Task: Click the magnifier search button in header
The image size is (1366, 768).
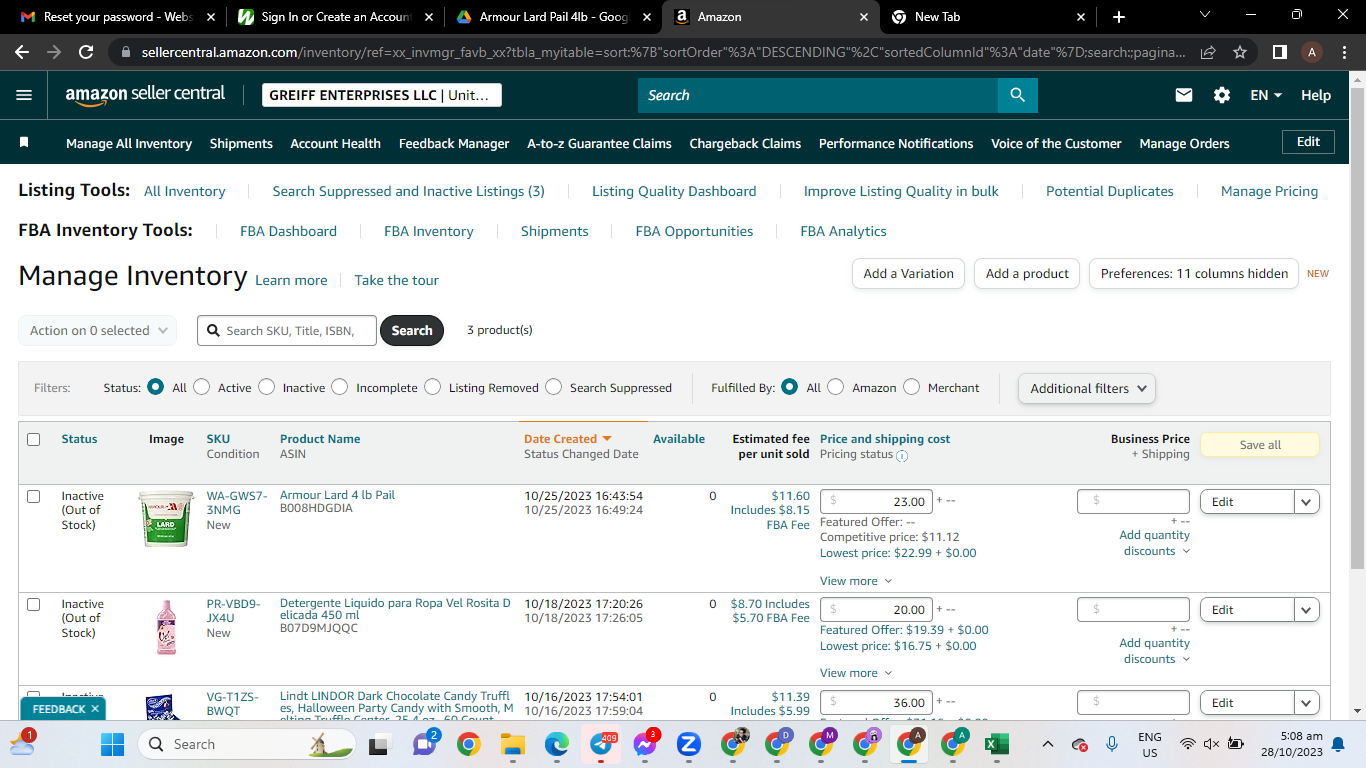Action: (x=1017, y=95)
